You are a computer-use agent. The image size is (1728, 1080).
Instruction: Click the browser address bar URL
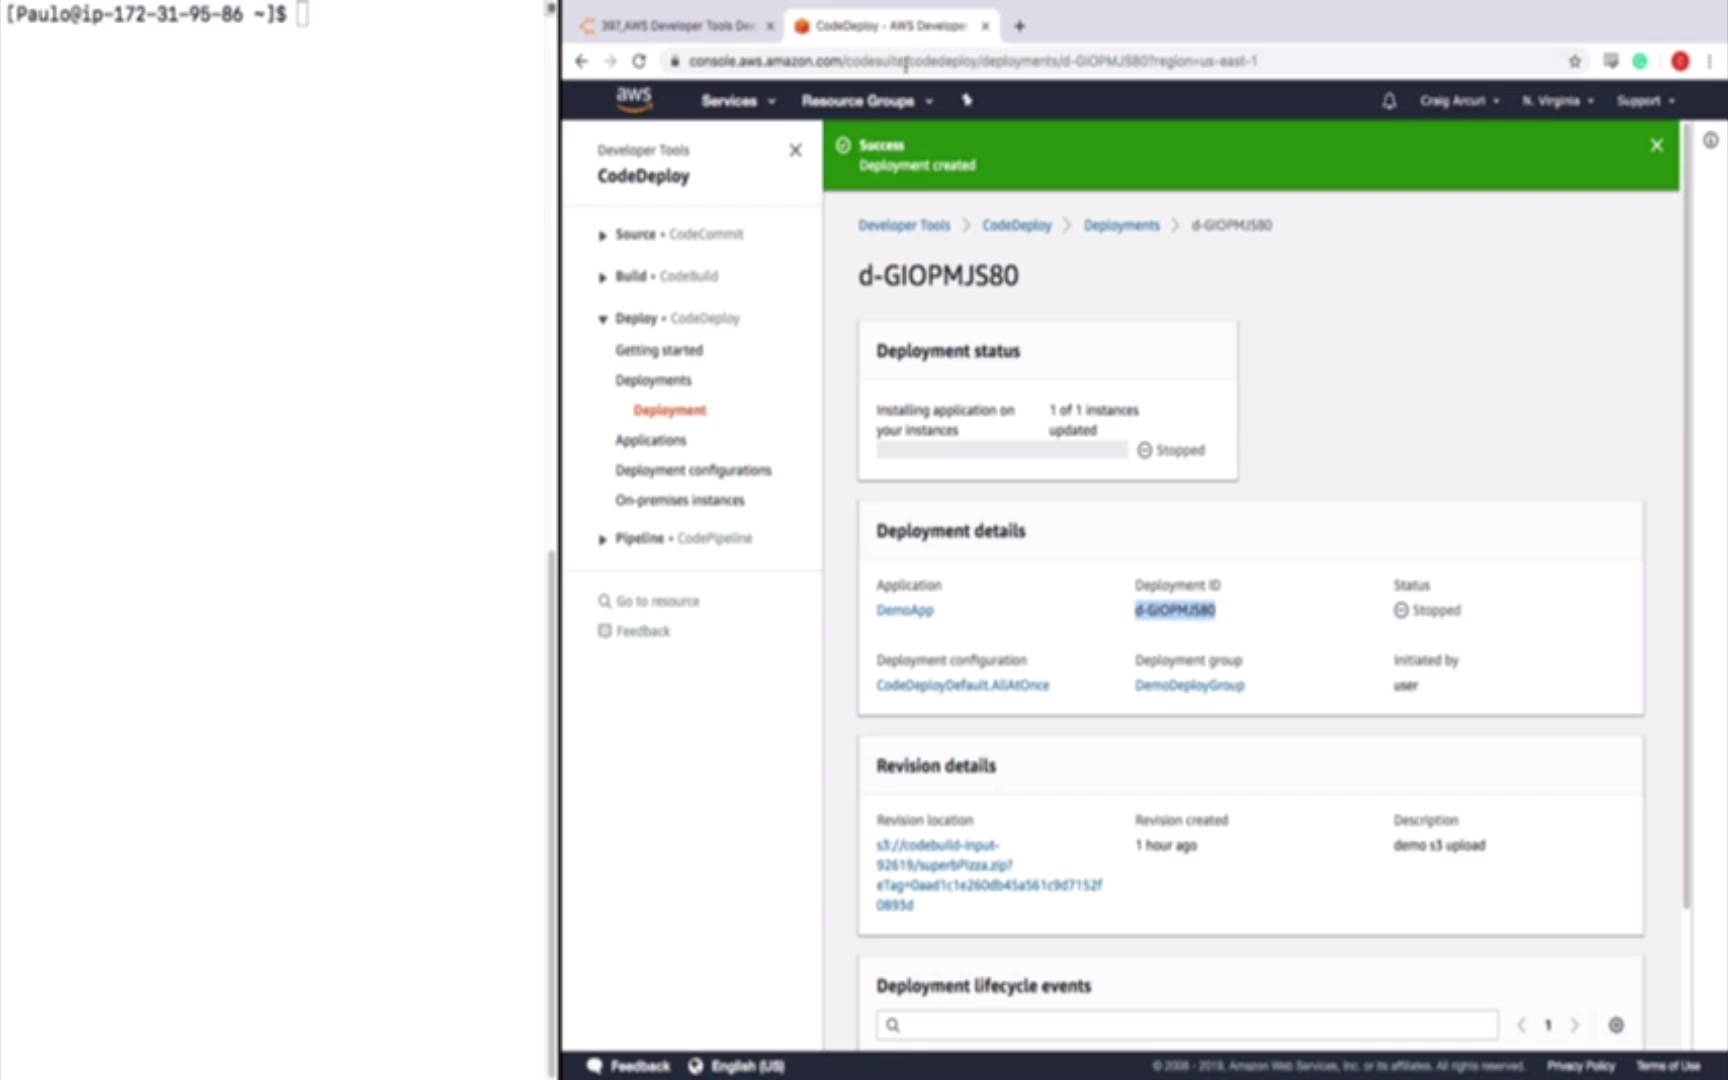click(973, 61)
